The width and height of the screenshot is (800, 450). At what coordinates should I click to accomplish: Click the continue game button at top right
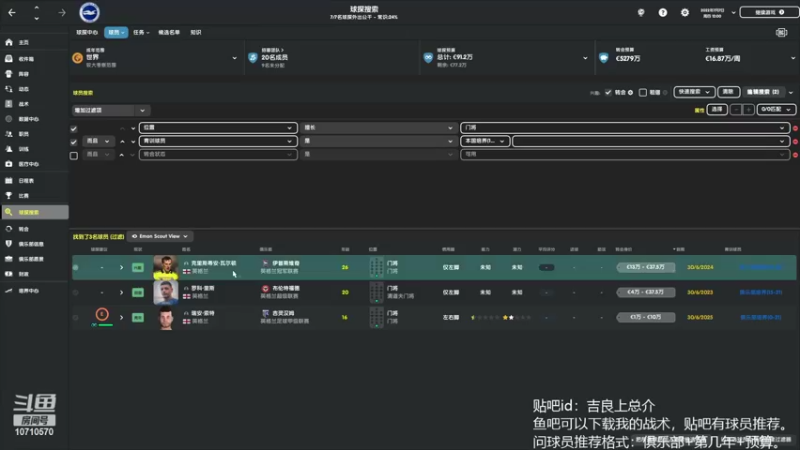(x=769, y=12)
